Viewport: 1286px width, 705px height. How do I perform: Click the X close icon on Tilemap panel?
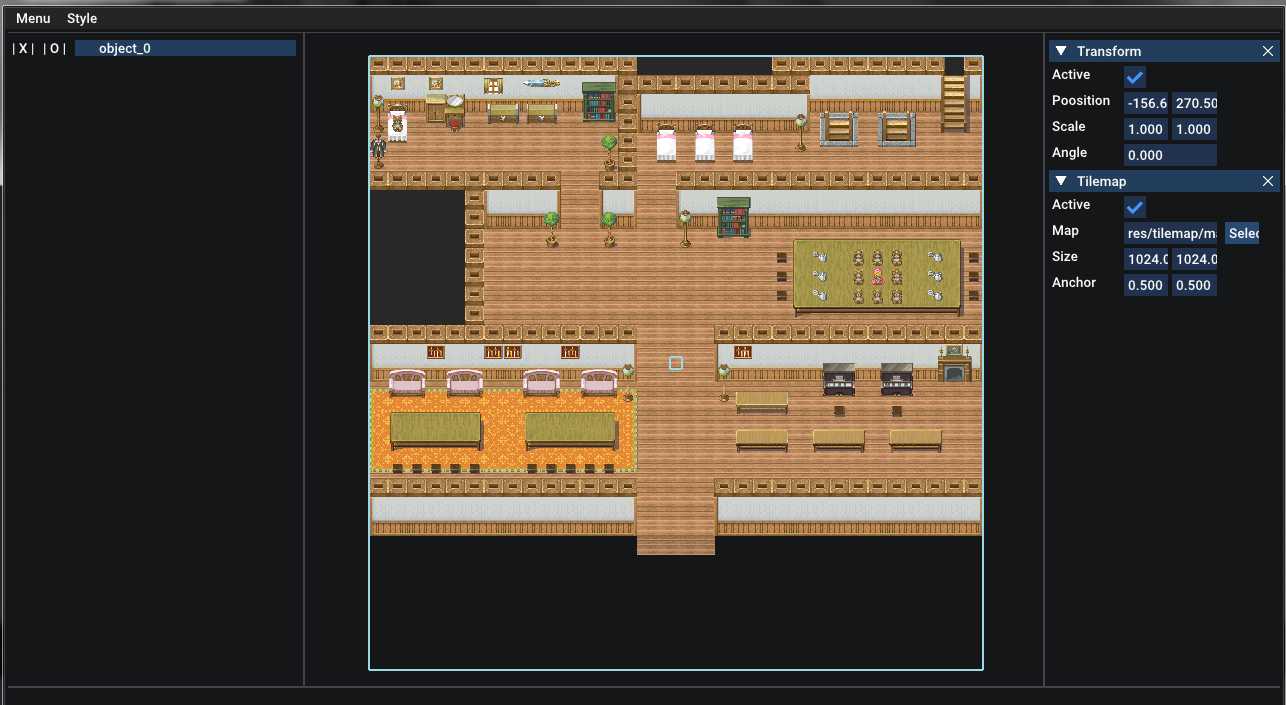pos(1267,181)
